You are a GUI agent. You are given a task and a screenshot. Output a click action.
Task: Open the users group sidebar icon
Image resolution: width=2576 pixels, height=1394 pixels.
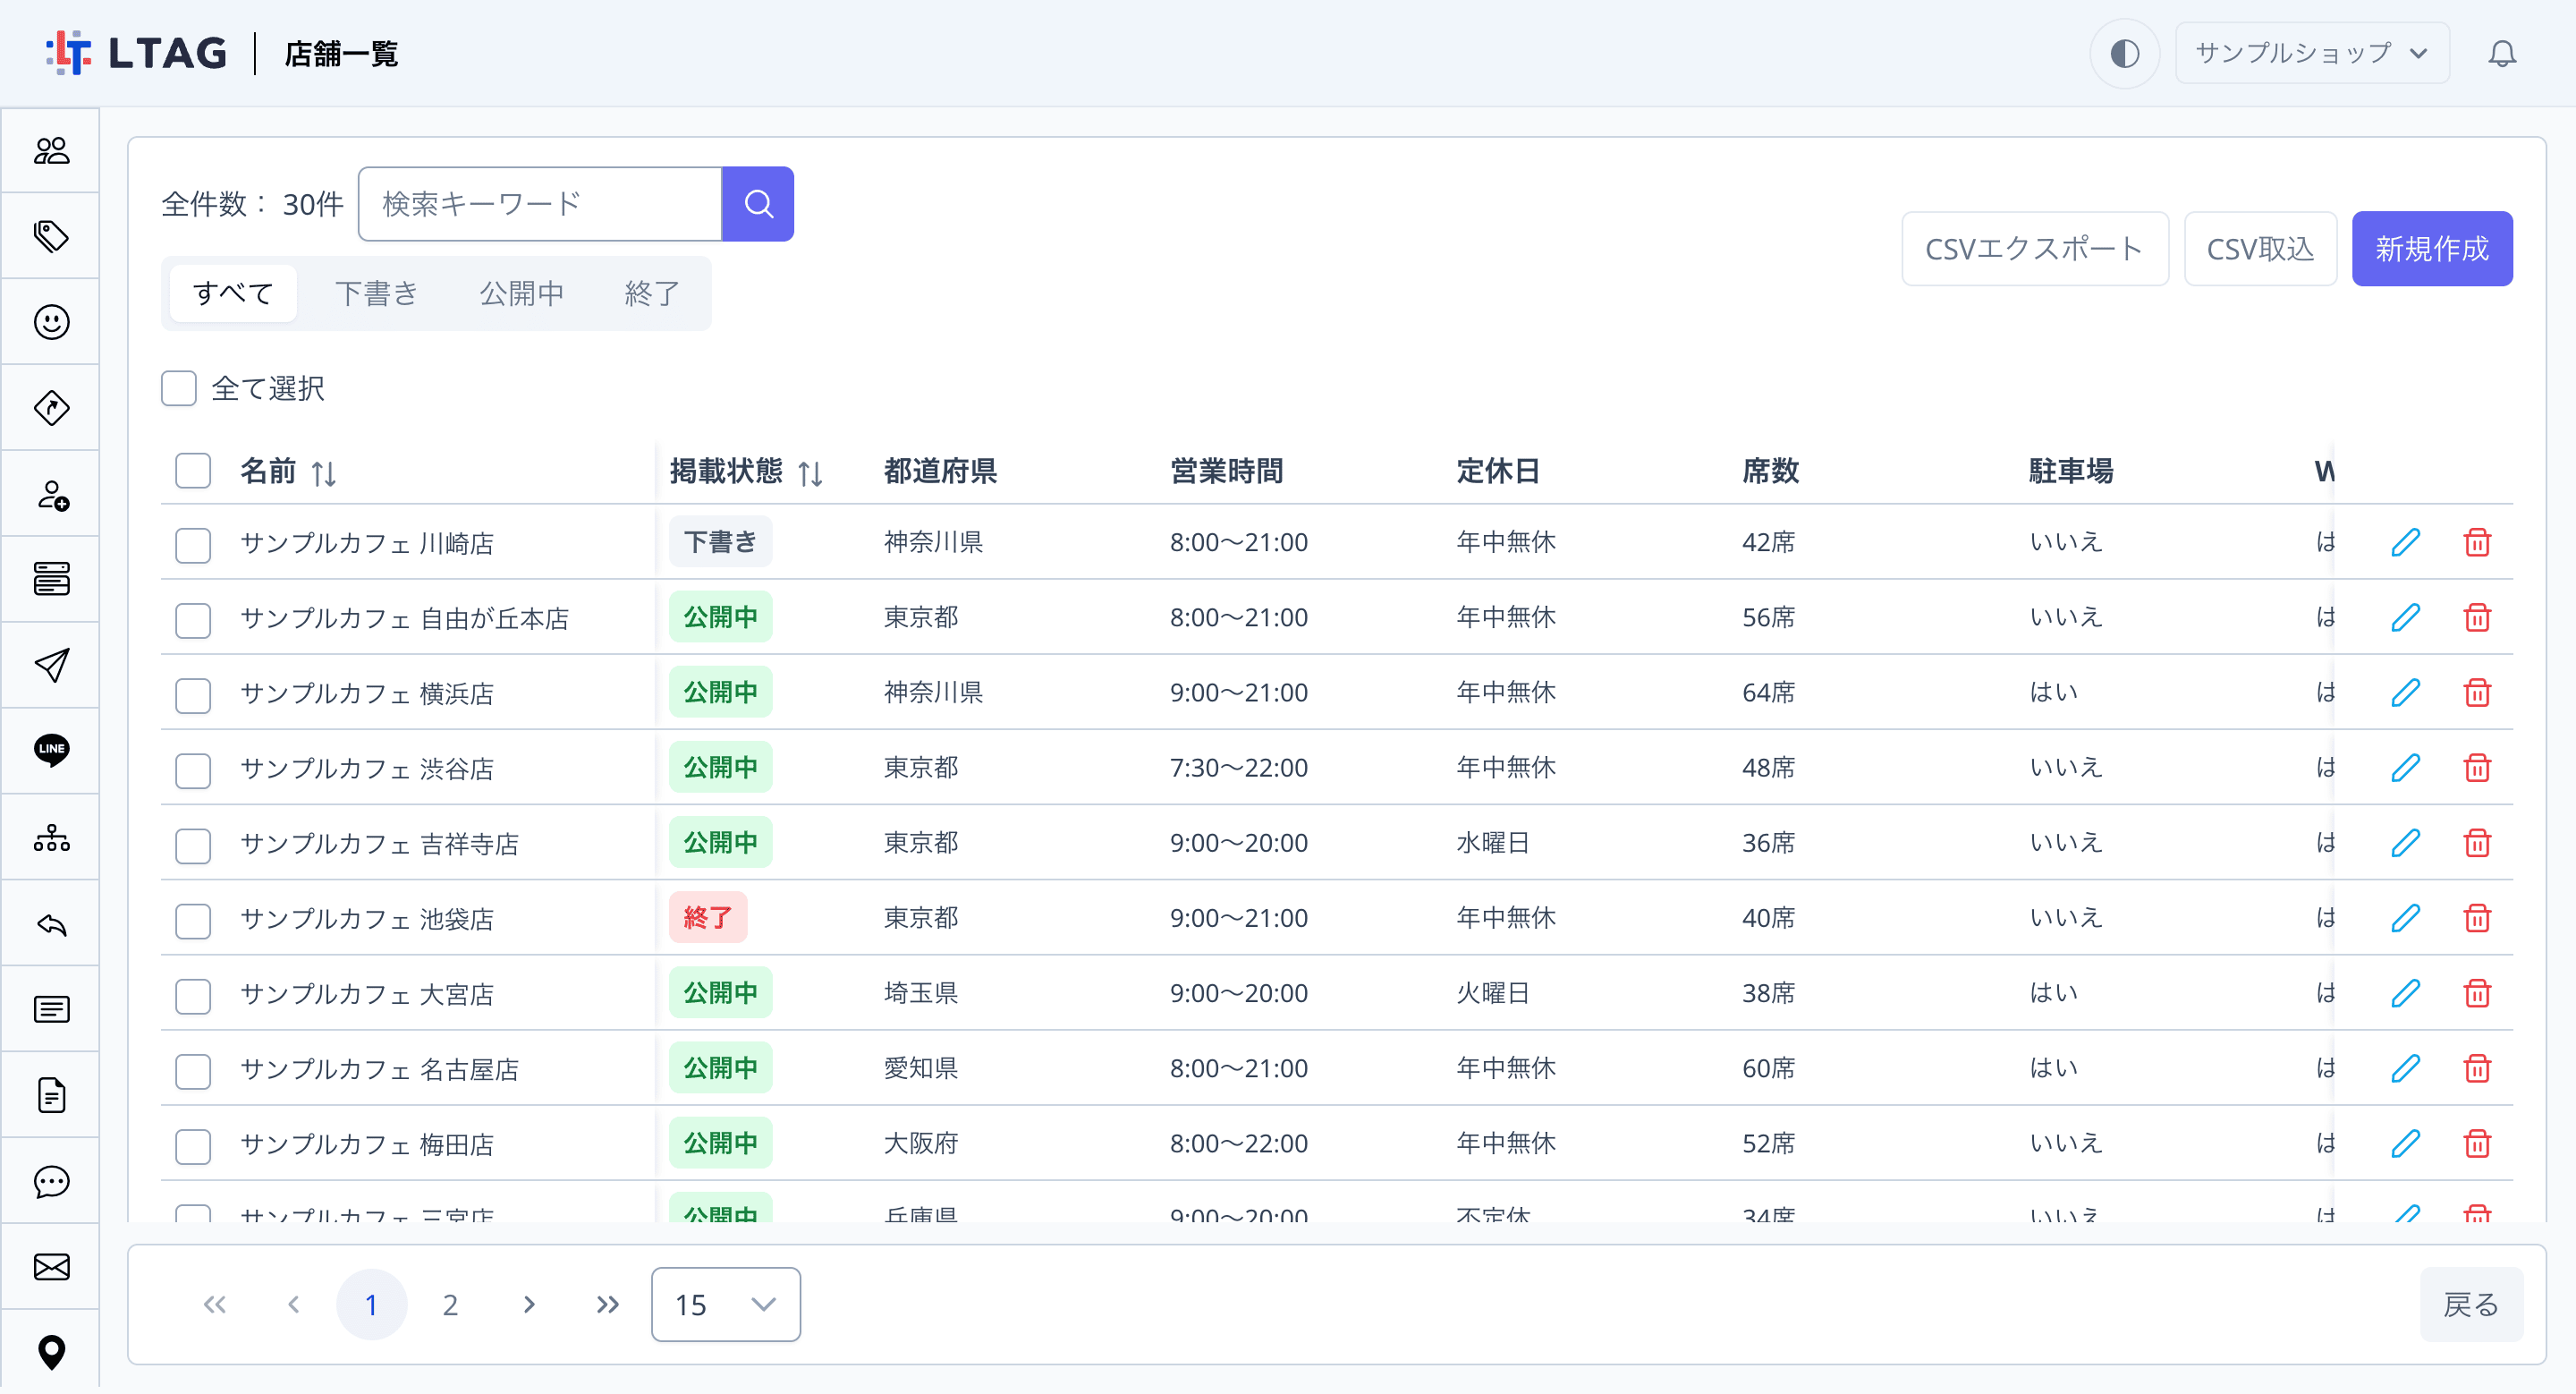point(51,151)
